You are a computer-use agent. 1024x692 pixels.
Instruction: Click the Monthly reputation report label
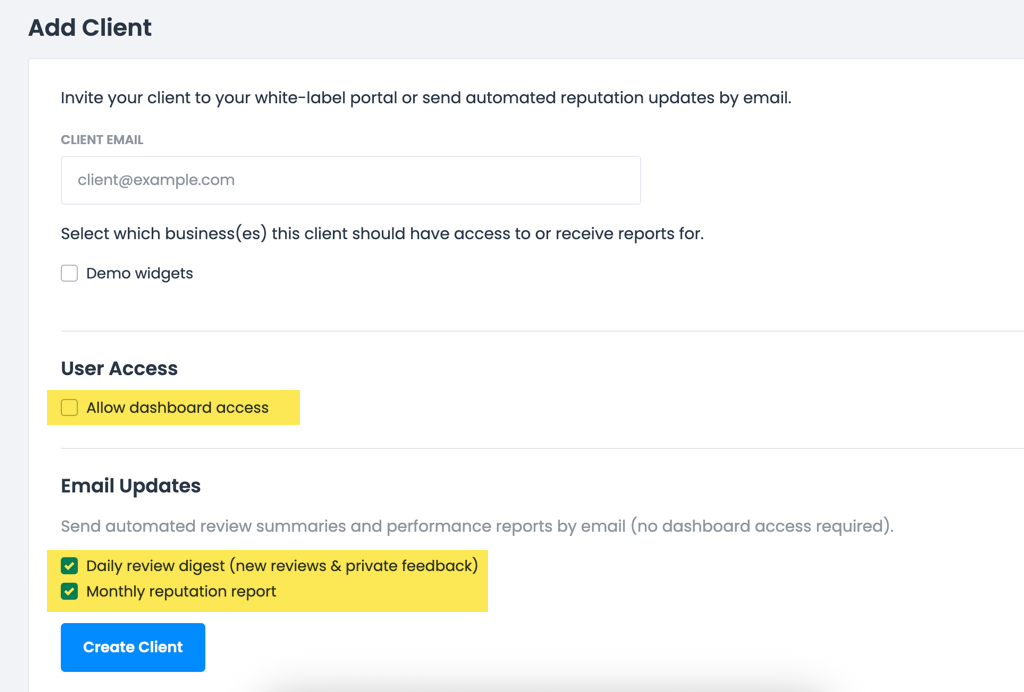[x=180, y=591]
